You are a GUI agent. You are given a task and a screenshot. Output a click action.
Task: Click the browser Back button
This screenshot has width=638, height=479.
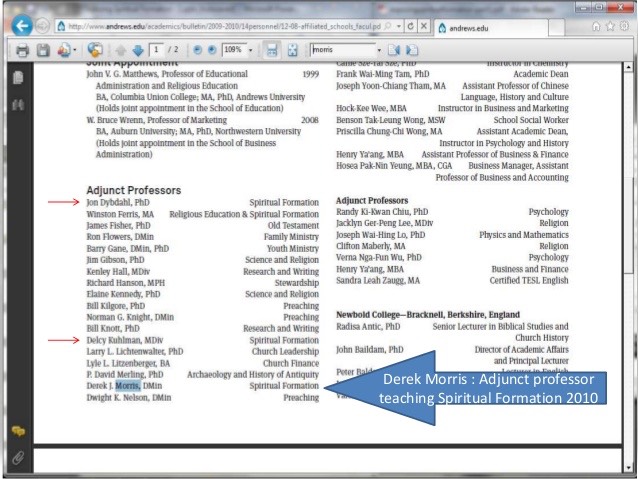pyautogui.click(x=22, y=26)
